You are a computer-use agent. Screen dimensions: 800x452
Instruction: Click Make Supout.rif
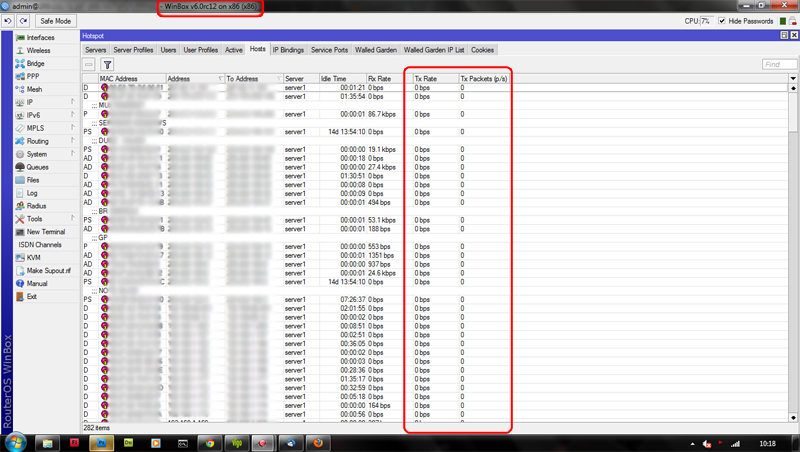click(48, 270)
